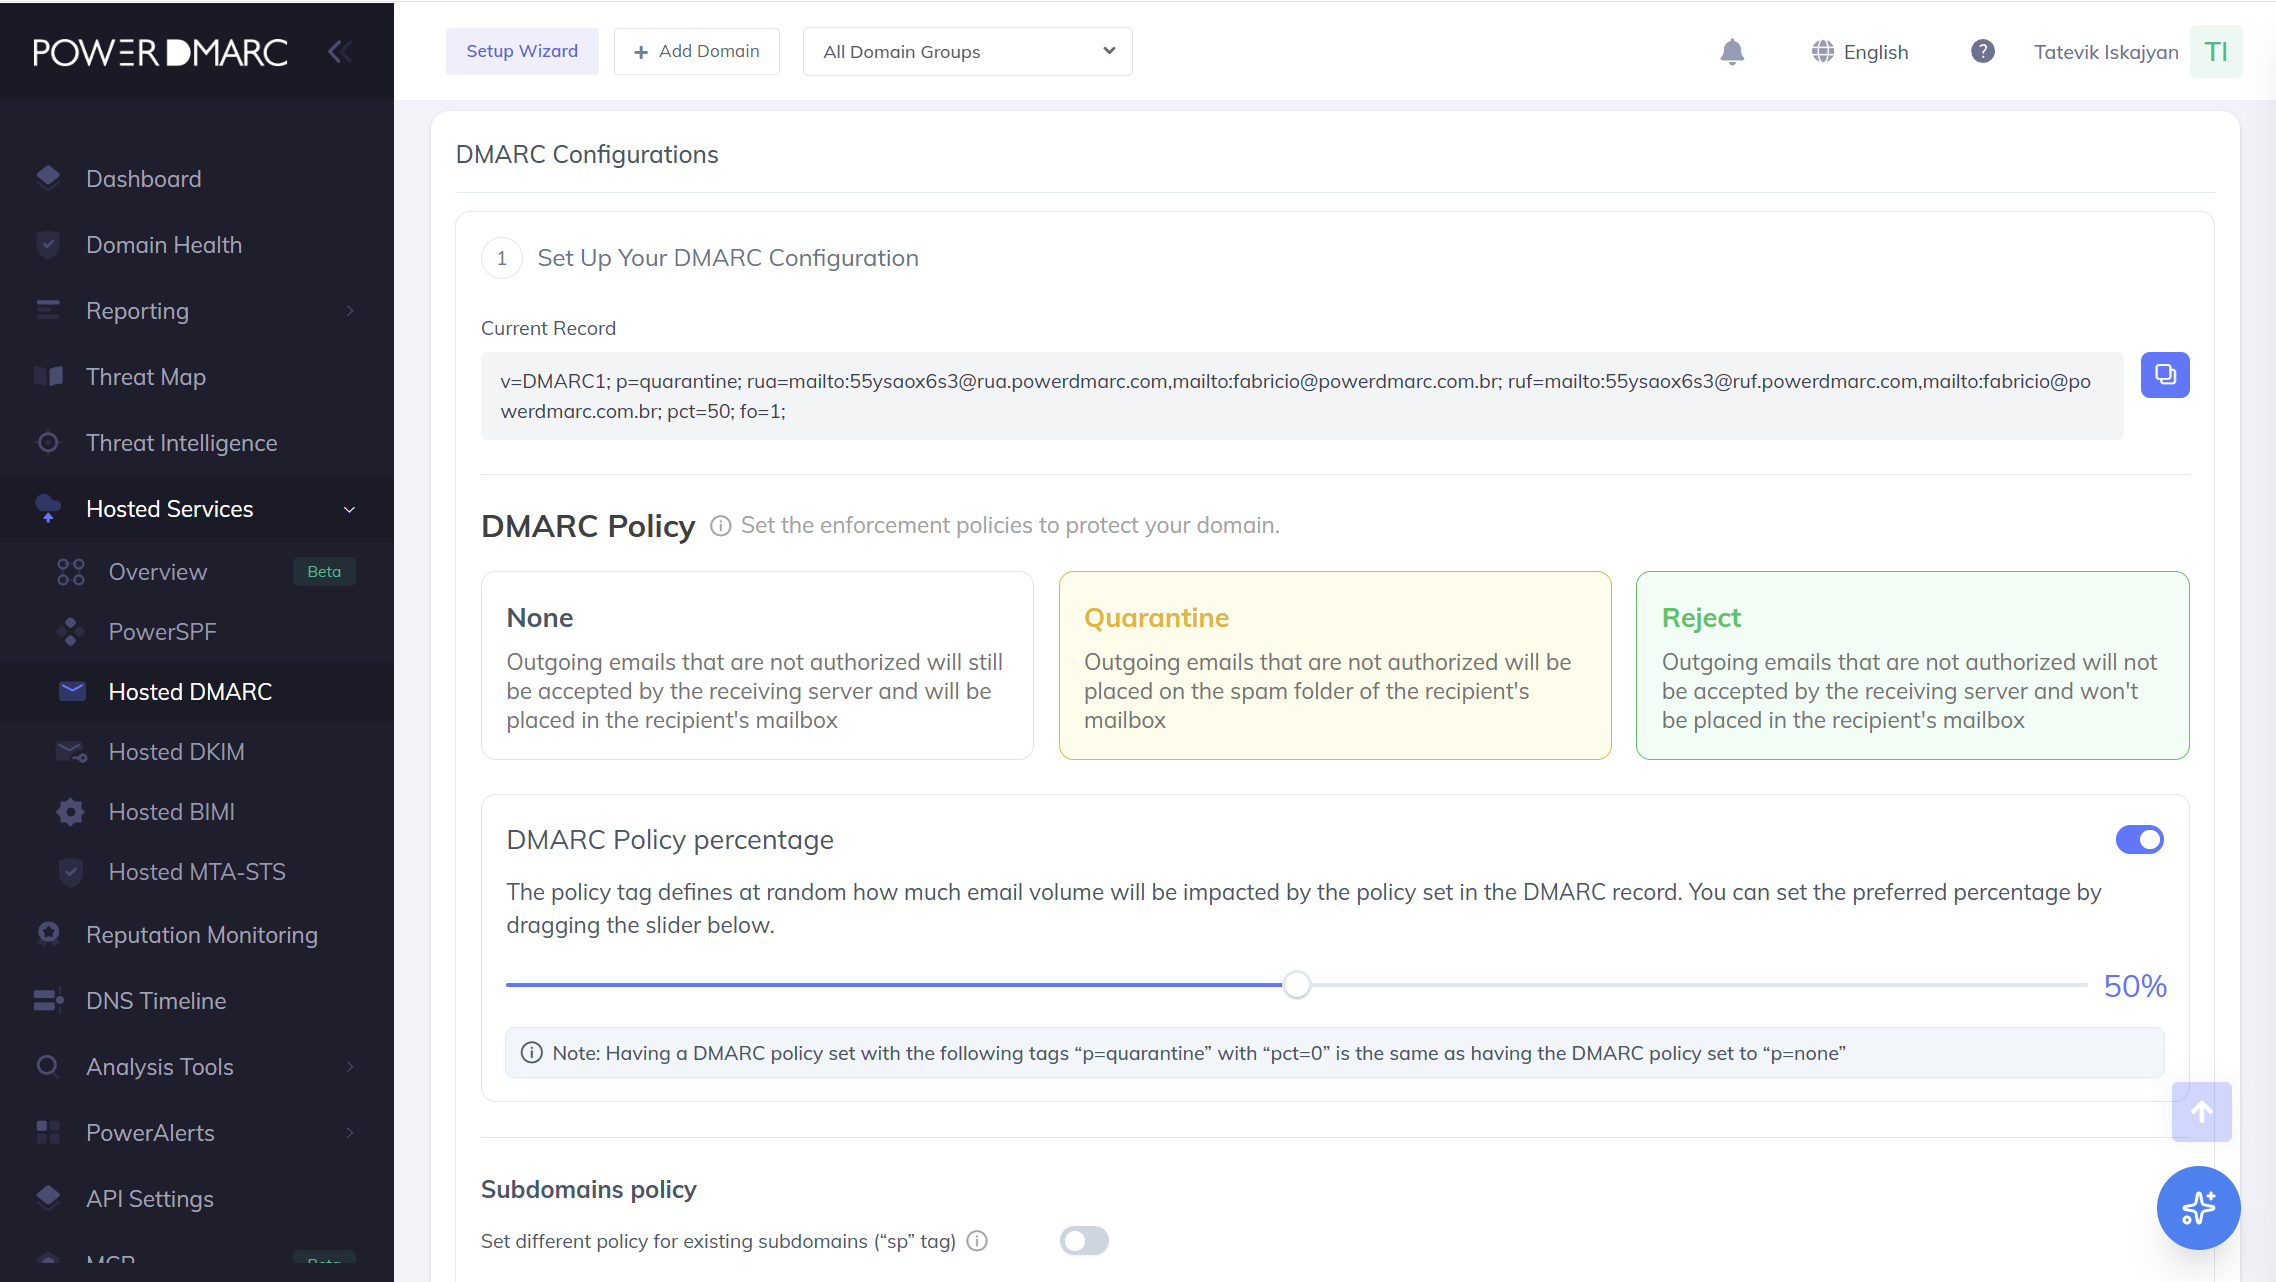Open the All Domain Groups dropdown

click(x=967, y=52)
